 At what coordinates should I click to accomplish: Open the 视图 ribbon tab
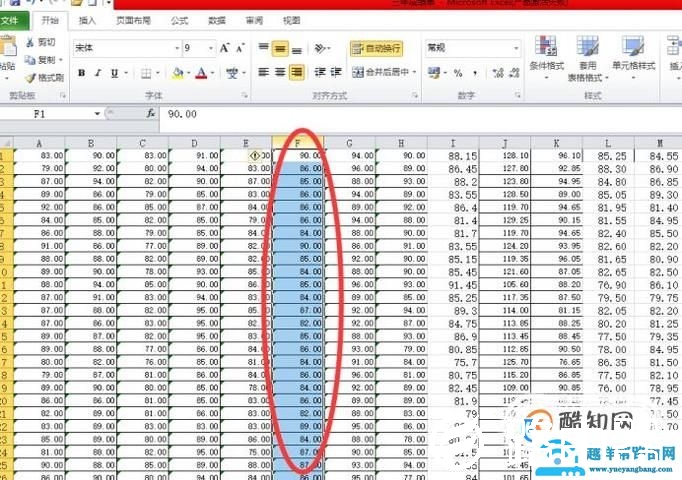291,20
